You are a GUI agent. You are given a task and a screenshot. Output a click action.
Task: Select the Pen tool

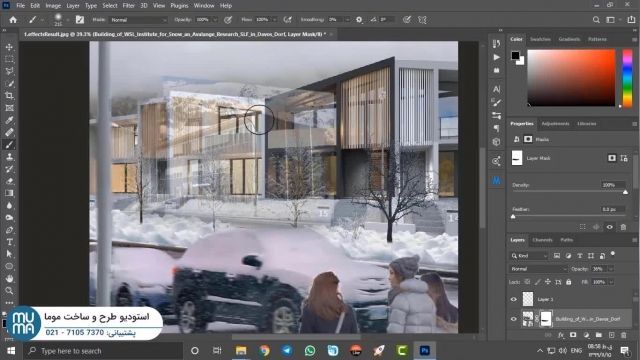(x=9, y=230)
